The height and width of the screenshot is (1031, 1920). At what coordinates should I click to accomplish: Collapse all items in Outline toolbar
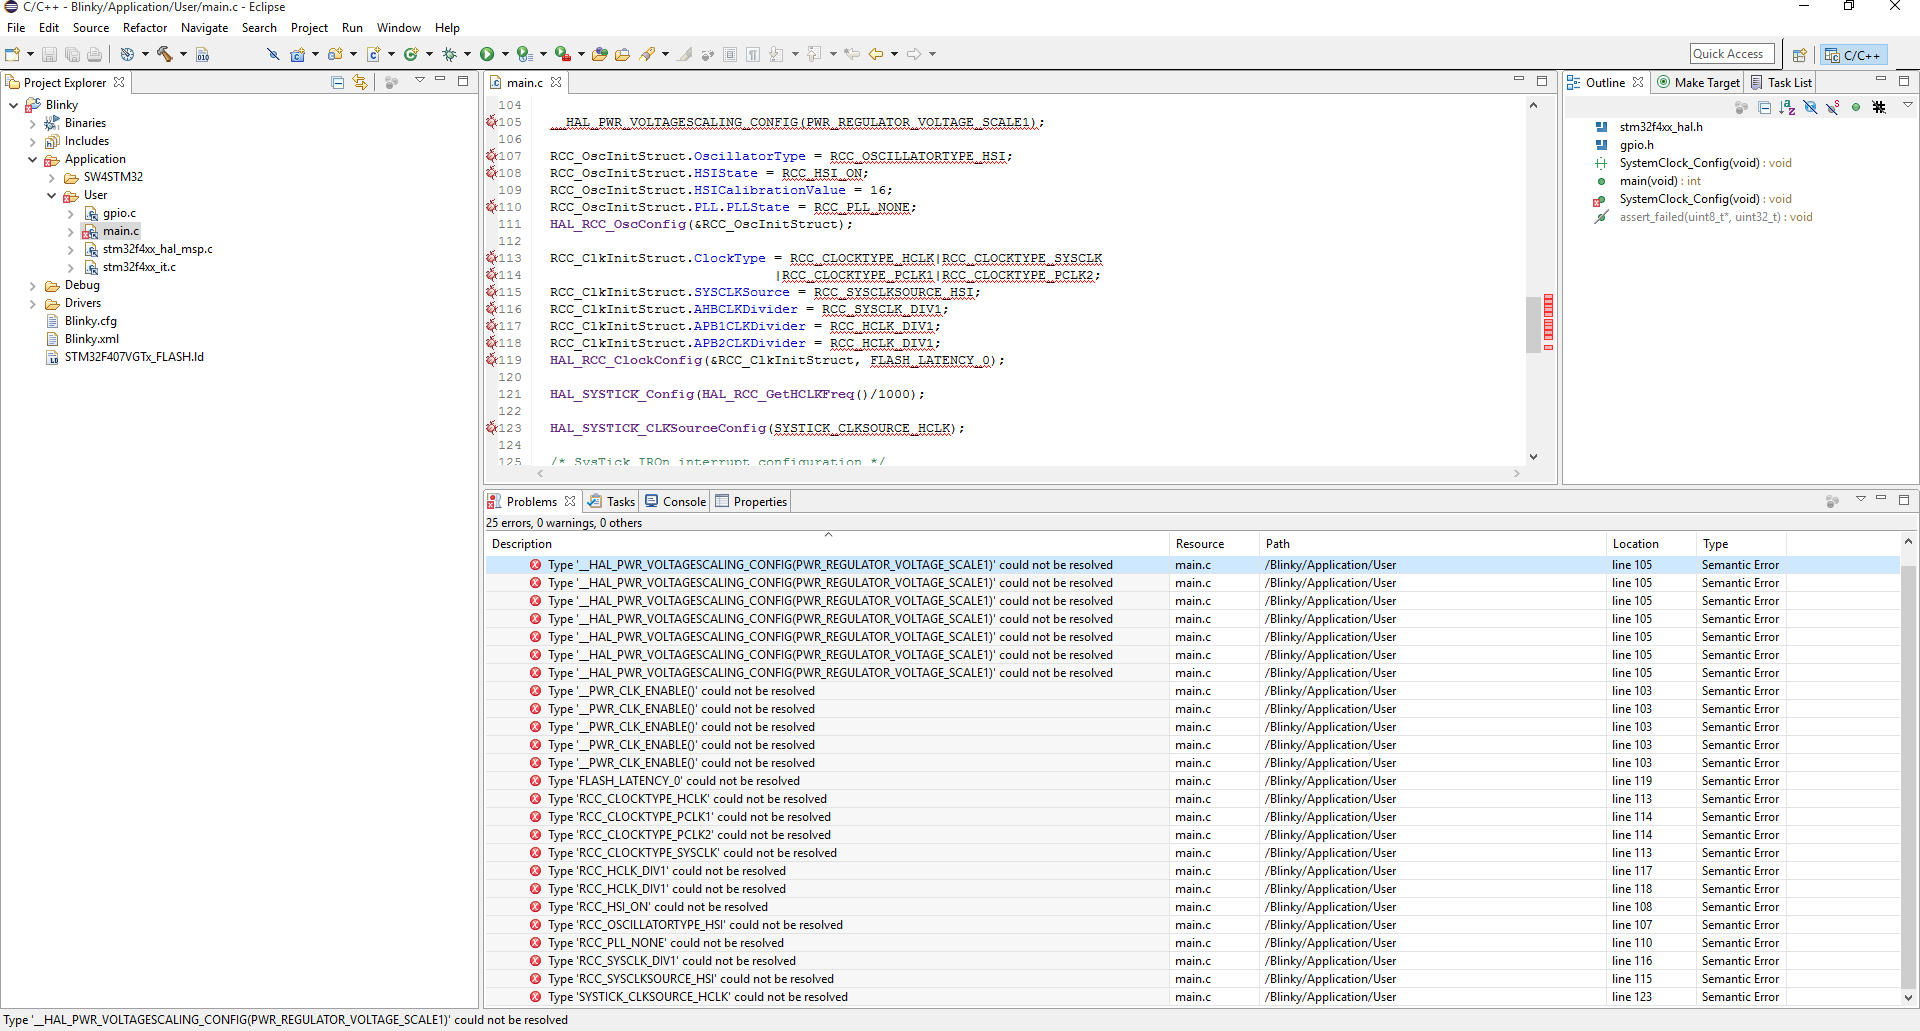coord(1764,107)
